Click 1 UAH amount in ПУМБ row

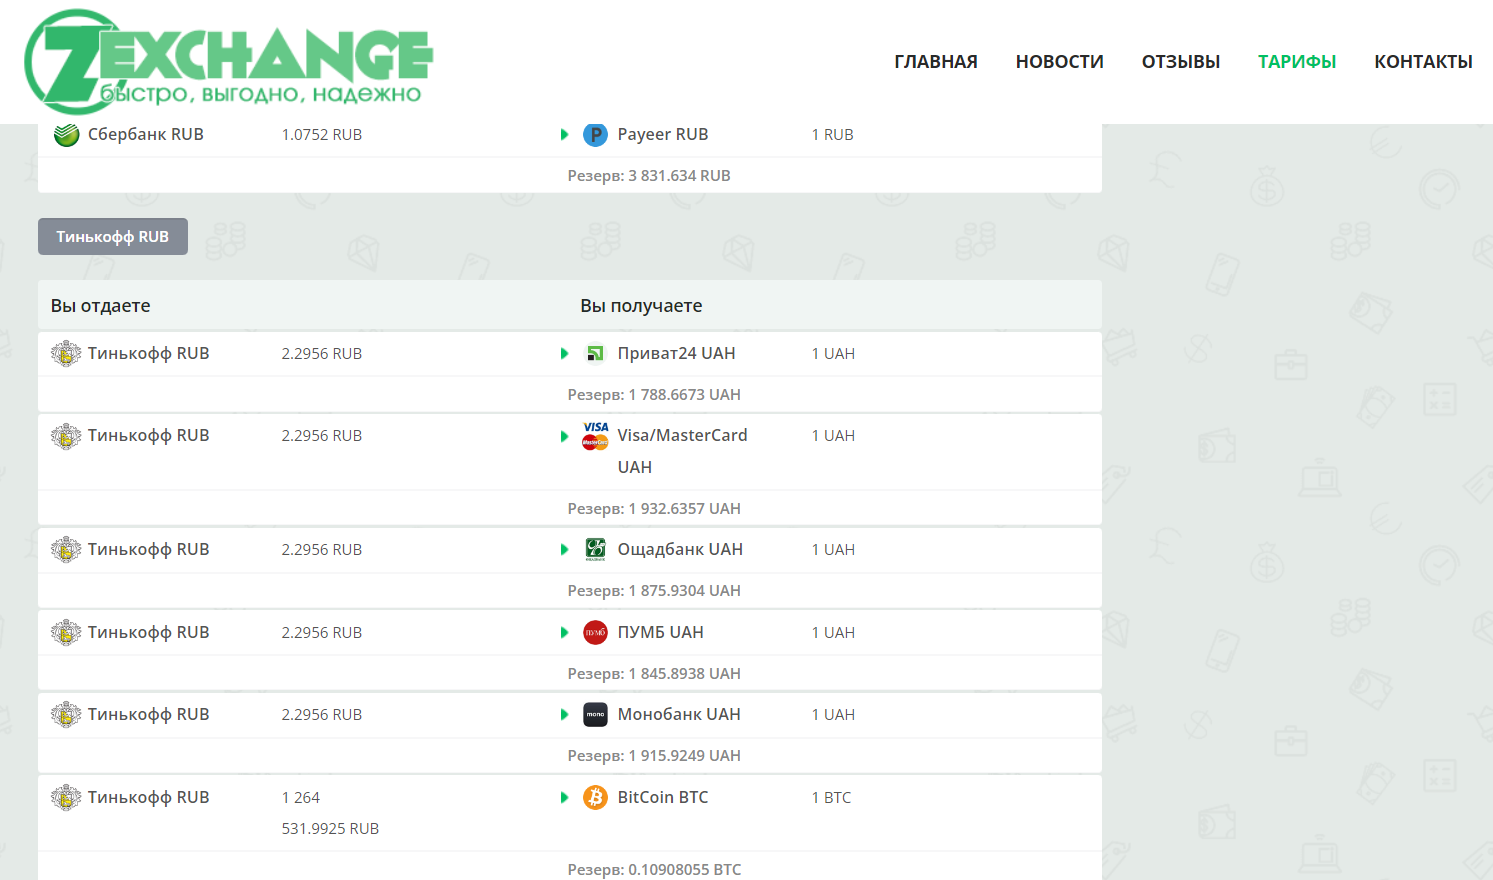point(833,633)
